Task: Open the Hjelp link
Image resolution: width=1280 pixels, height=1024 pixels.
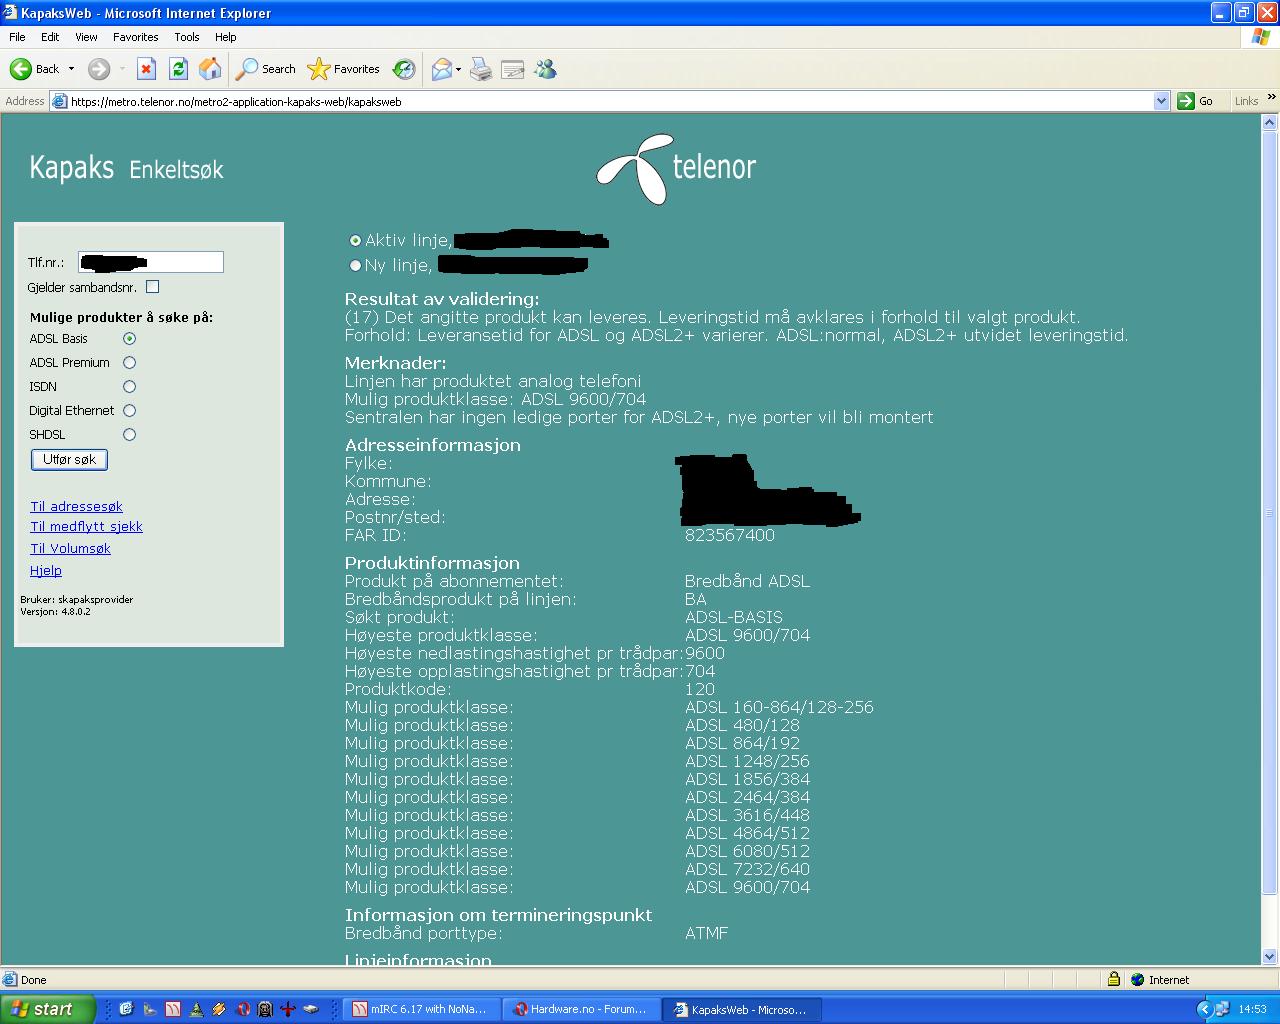Action: (46, 571)
